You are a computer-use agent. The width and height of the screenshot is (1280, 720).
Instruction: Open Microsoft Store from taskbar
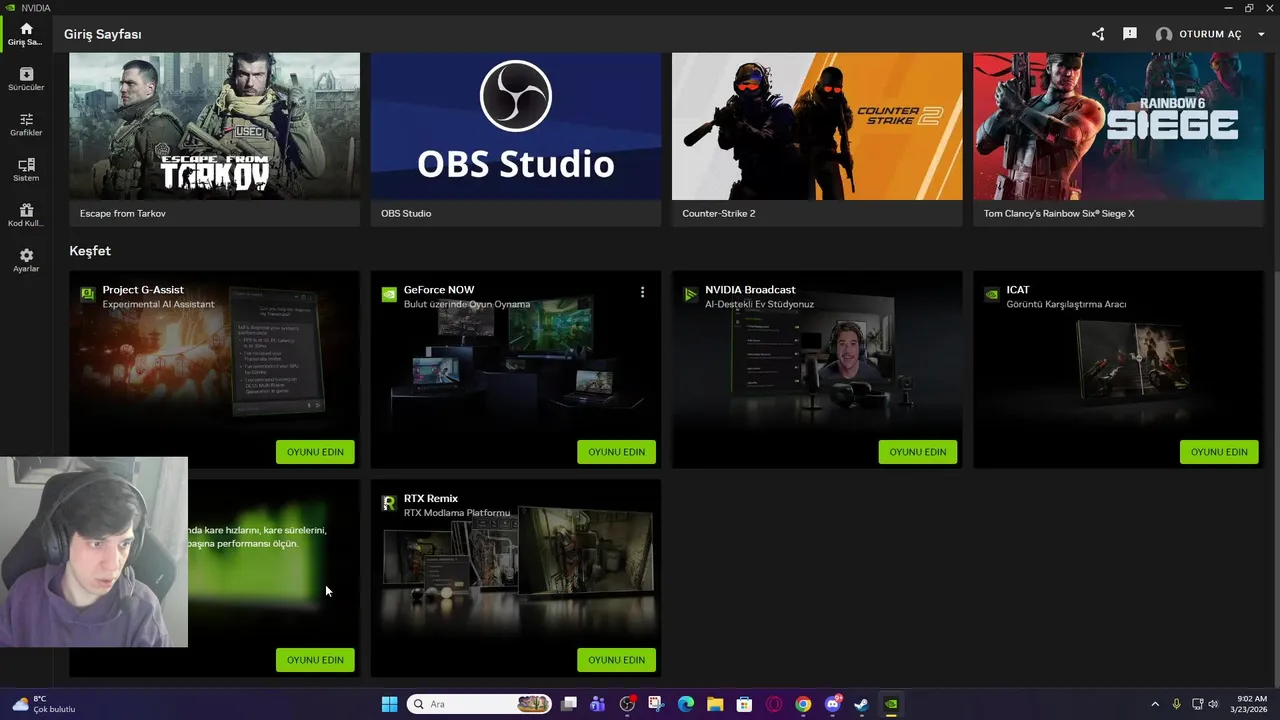[744, 704]
